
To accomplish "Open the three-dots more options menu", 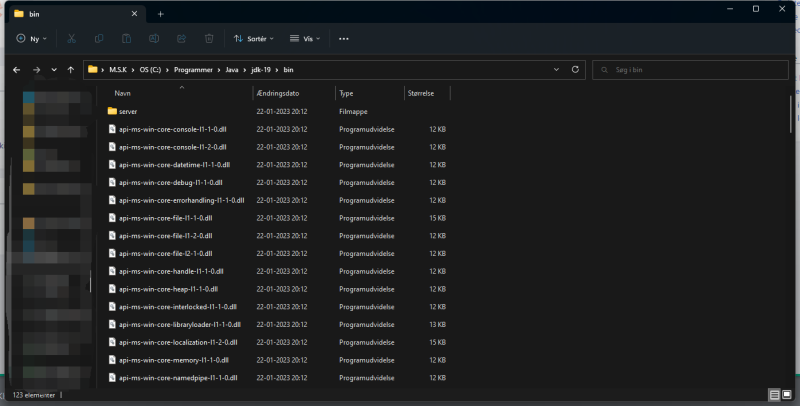I will click(343, 39).
